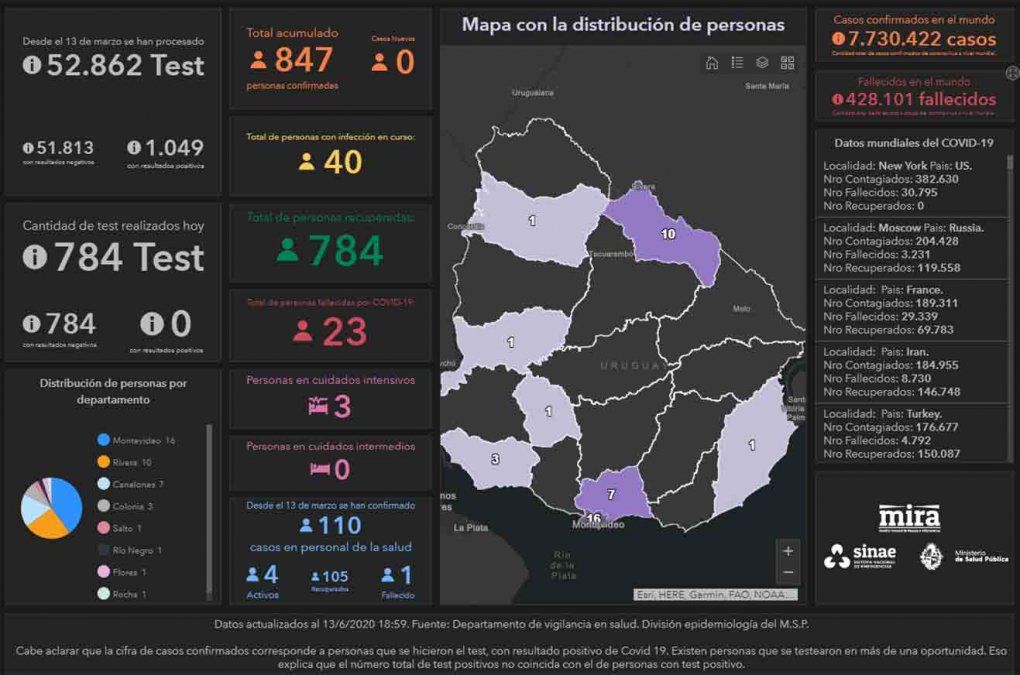This screenshot has height=675, width=1020.
Task: Click info icon beside 52.862 Test
Action: (32, 66)
